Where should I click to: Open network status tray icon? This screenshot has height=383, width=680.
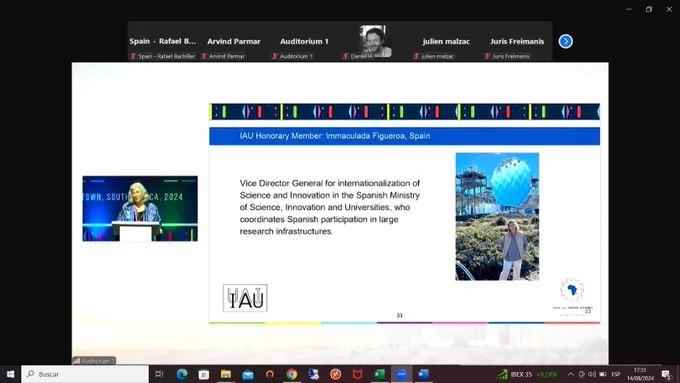[x=582, y=374]
